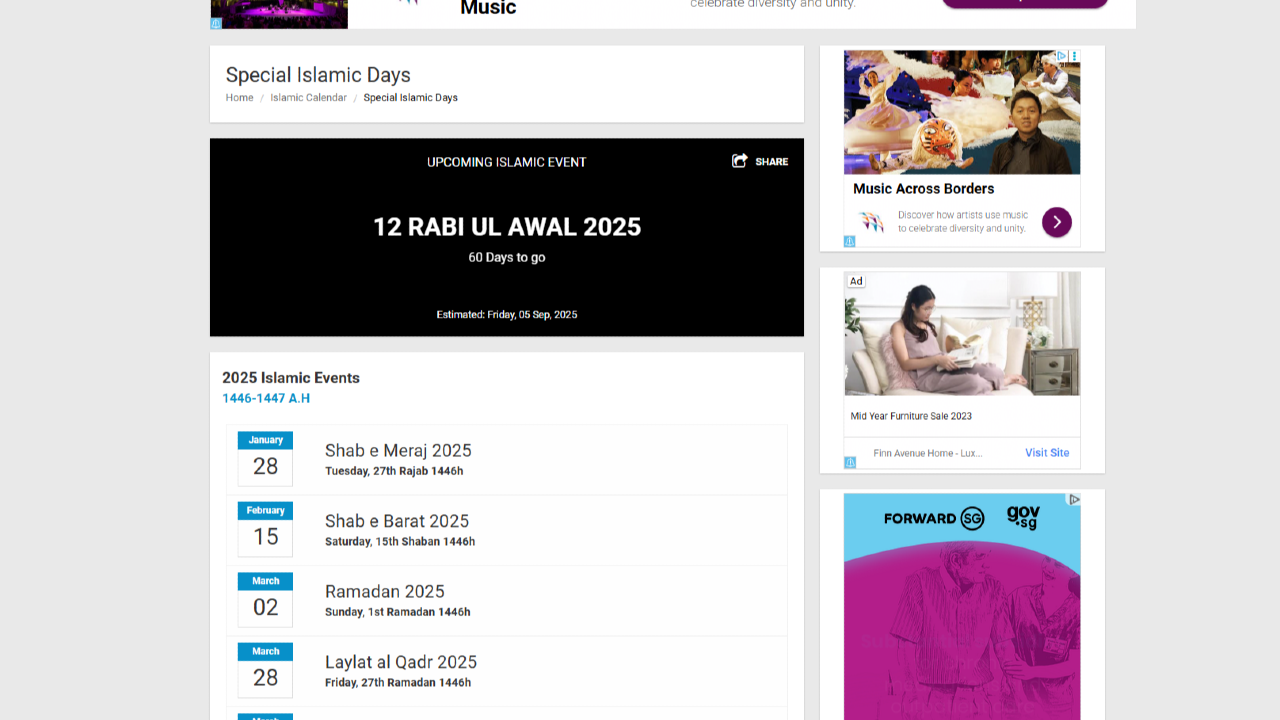
Task: Click the '60 Days to go' text
Action: 507,257
